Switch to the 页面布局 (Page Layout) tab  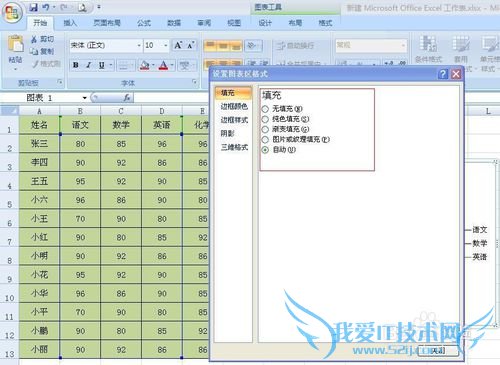(107, 23)
